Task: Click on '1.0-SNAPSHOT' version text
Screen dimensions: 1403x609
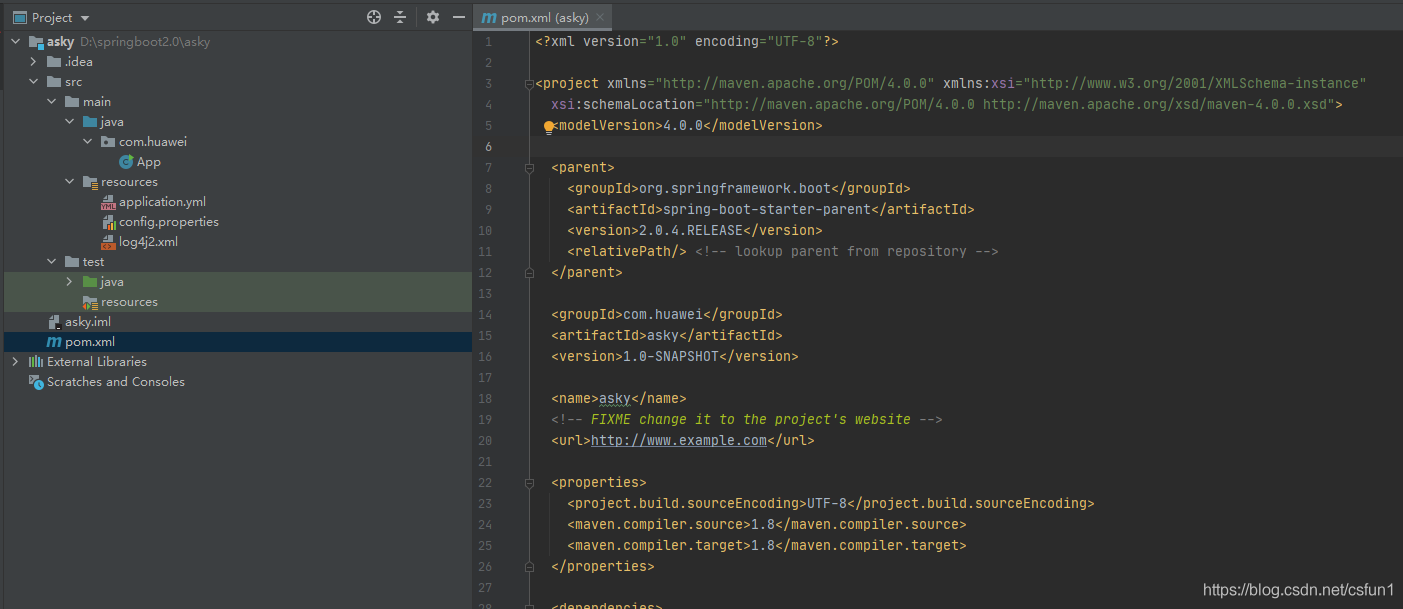Action: coord(671,356)
